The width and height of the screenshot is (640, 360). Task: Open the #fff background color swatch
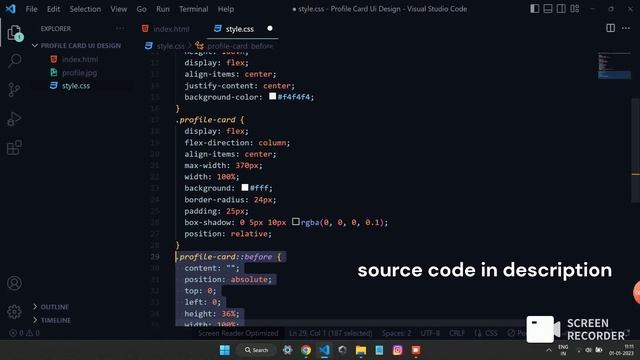(245, 187)
